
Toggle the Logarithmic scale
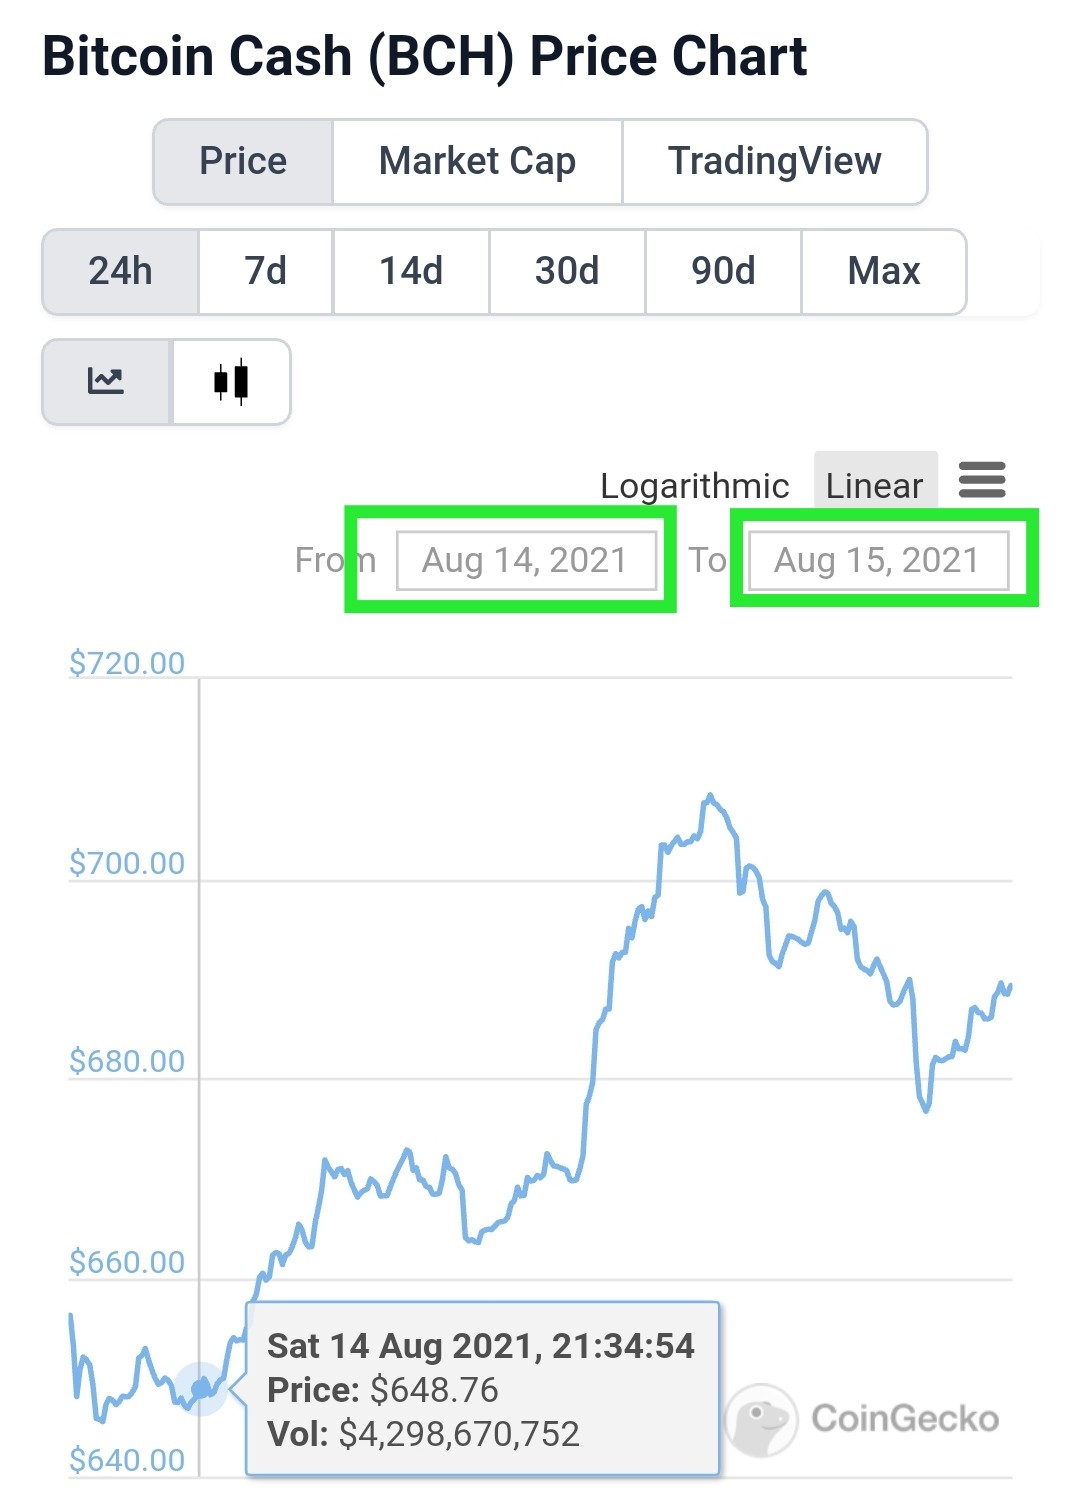694,486
